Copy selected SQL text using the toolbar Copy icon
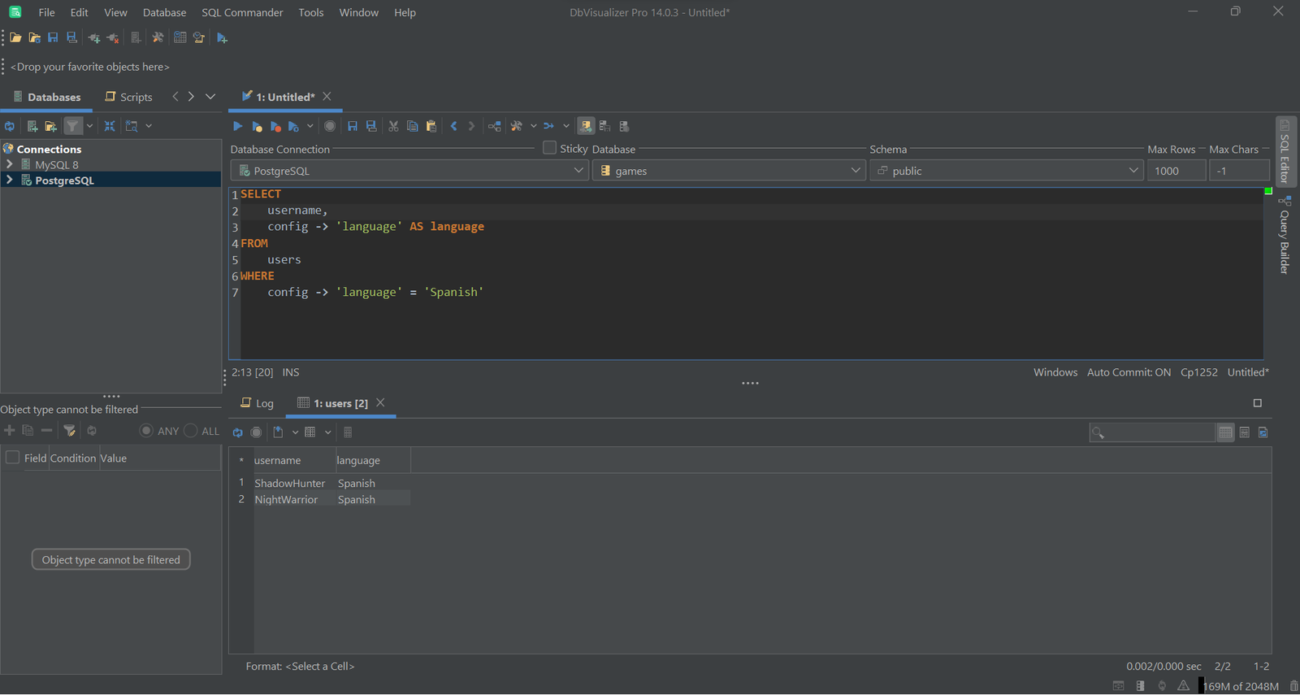This screenshot has width=1300, height=695. (x=412, y=125)
